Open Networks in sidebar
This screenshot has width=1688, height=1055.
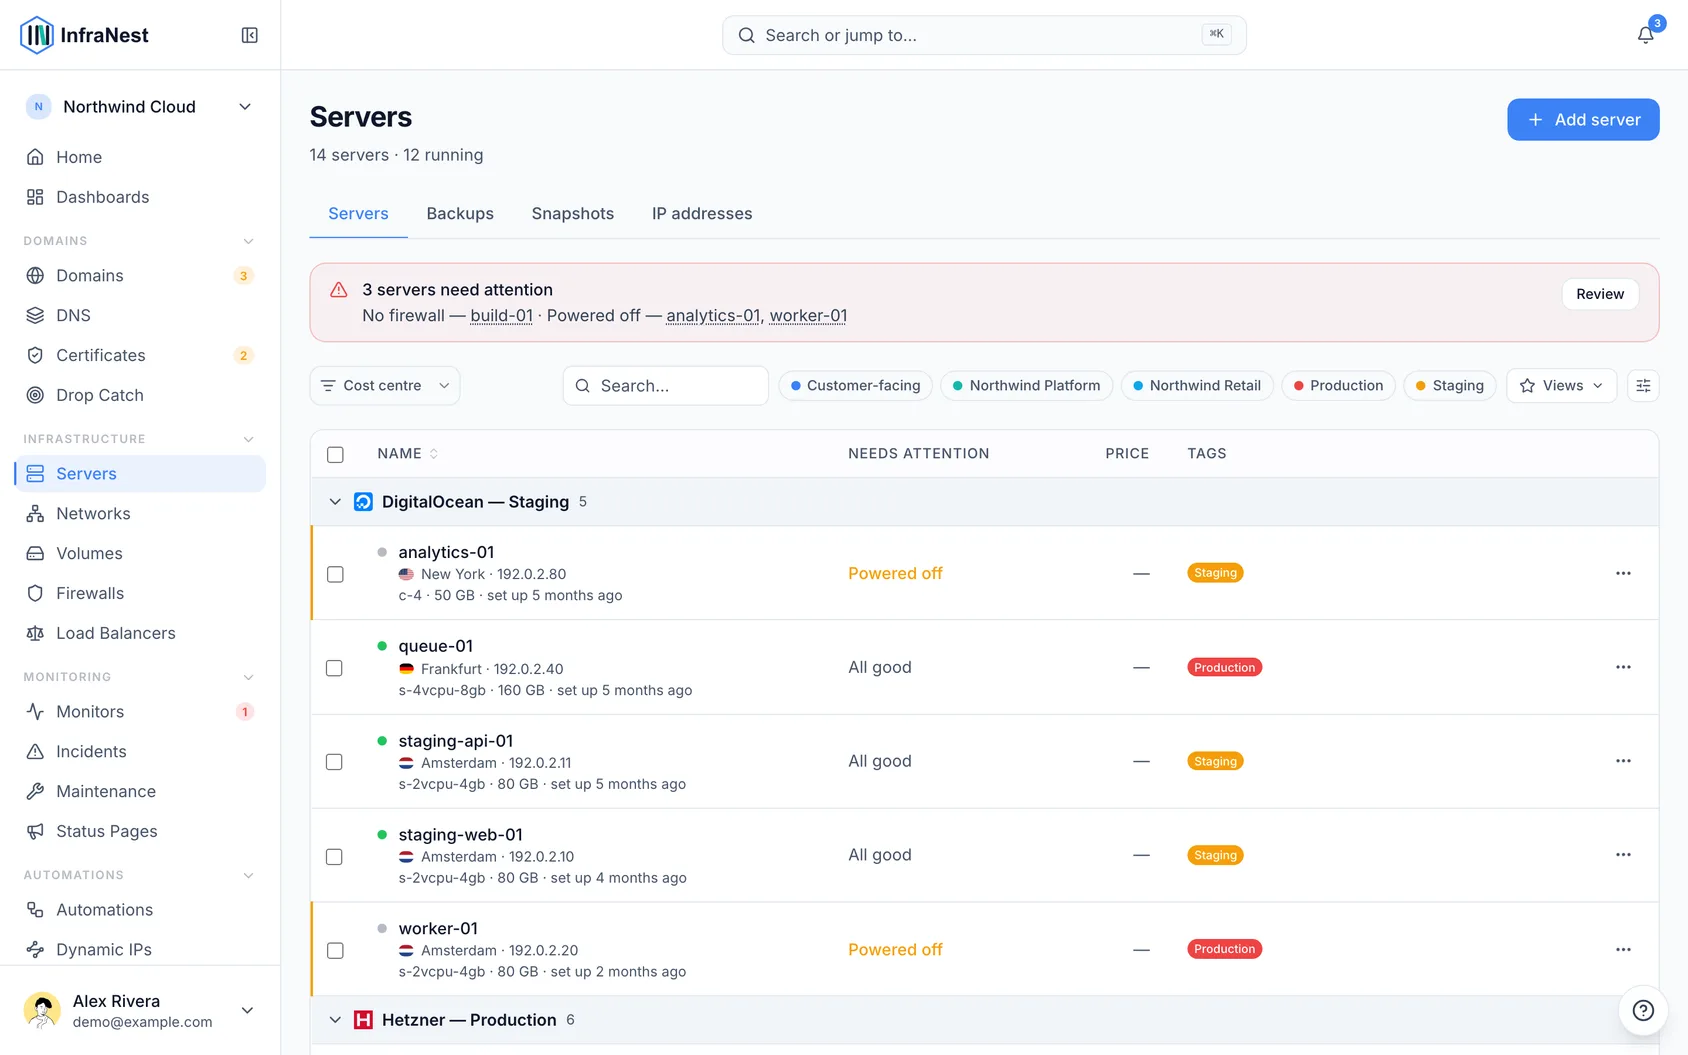click(140, 513)
